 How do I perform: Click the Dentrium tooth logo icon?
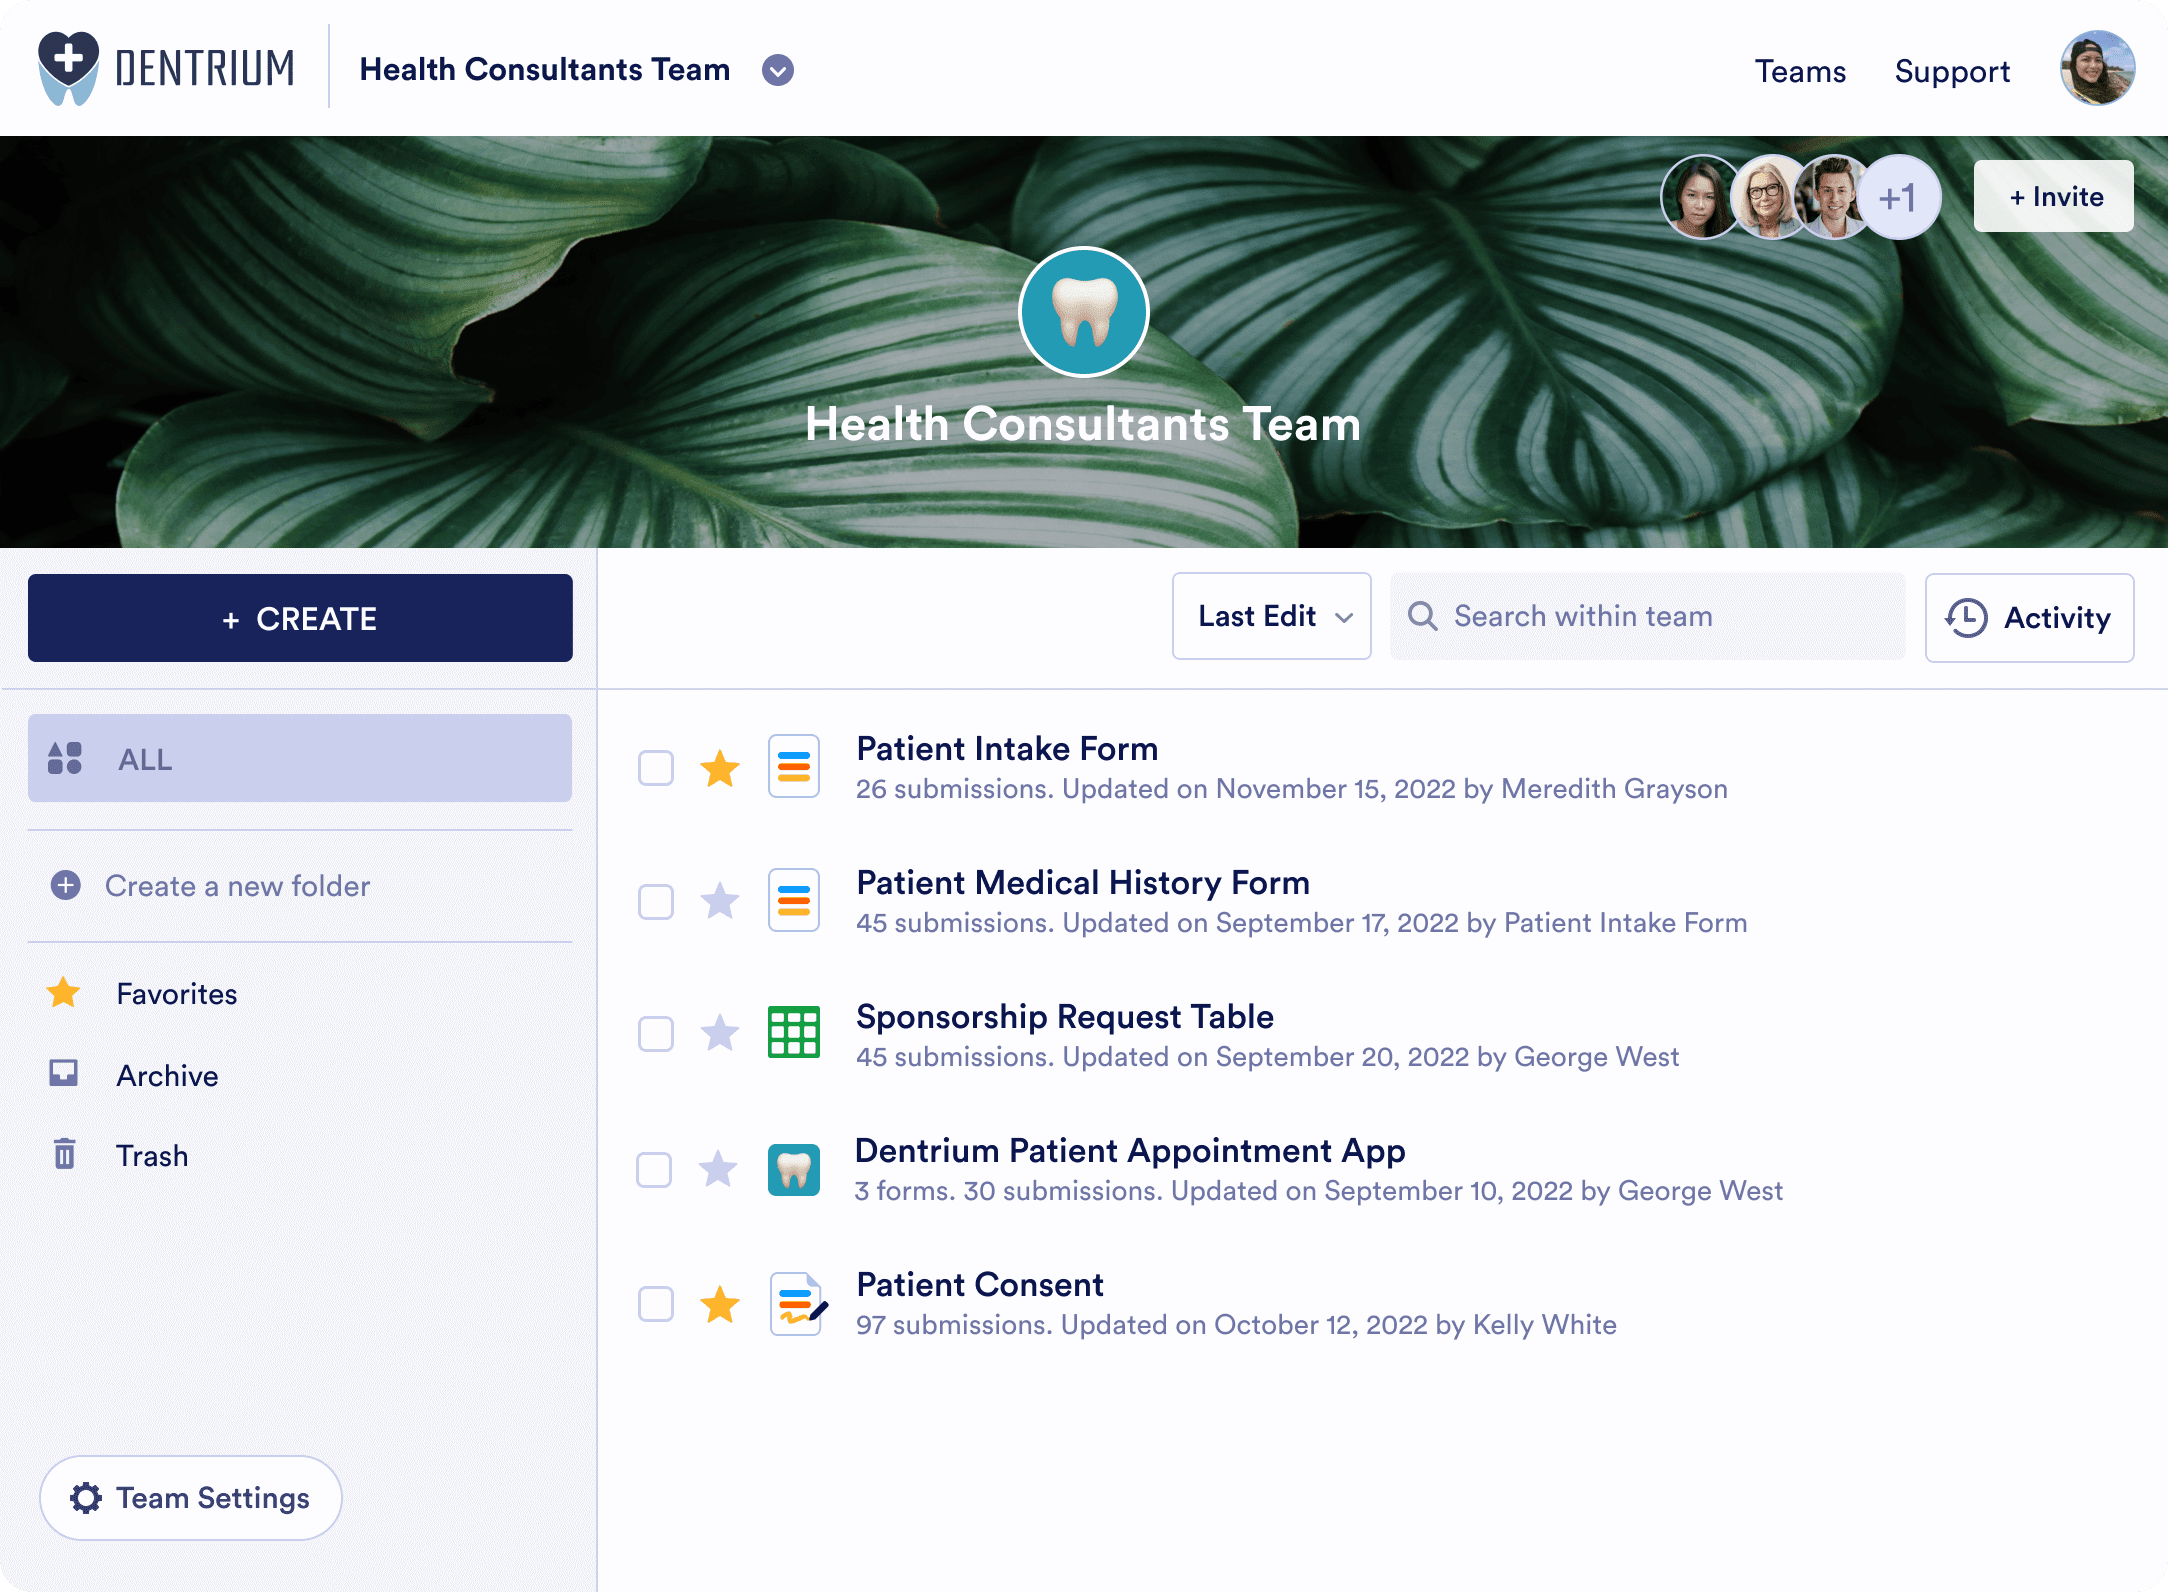pyautogui.click(x=68, y=68)
